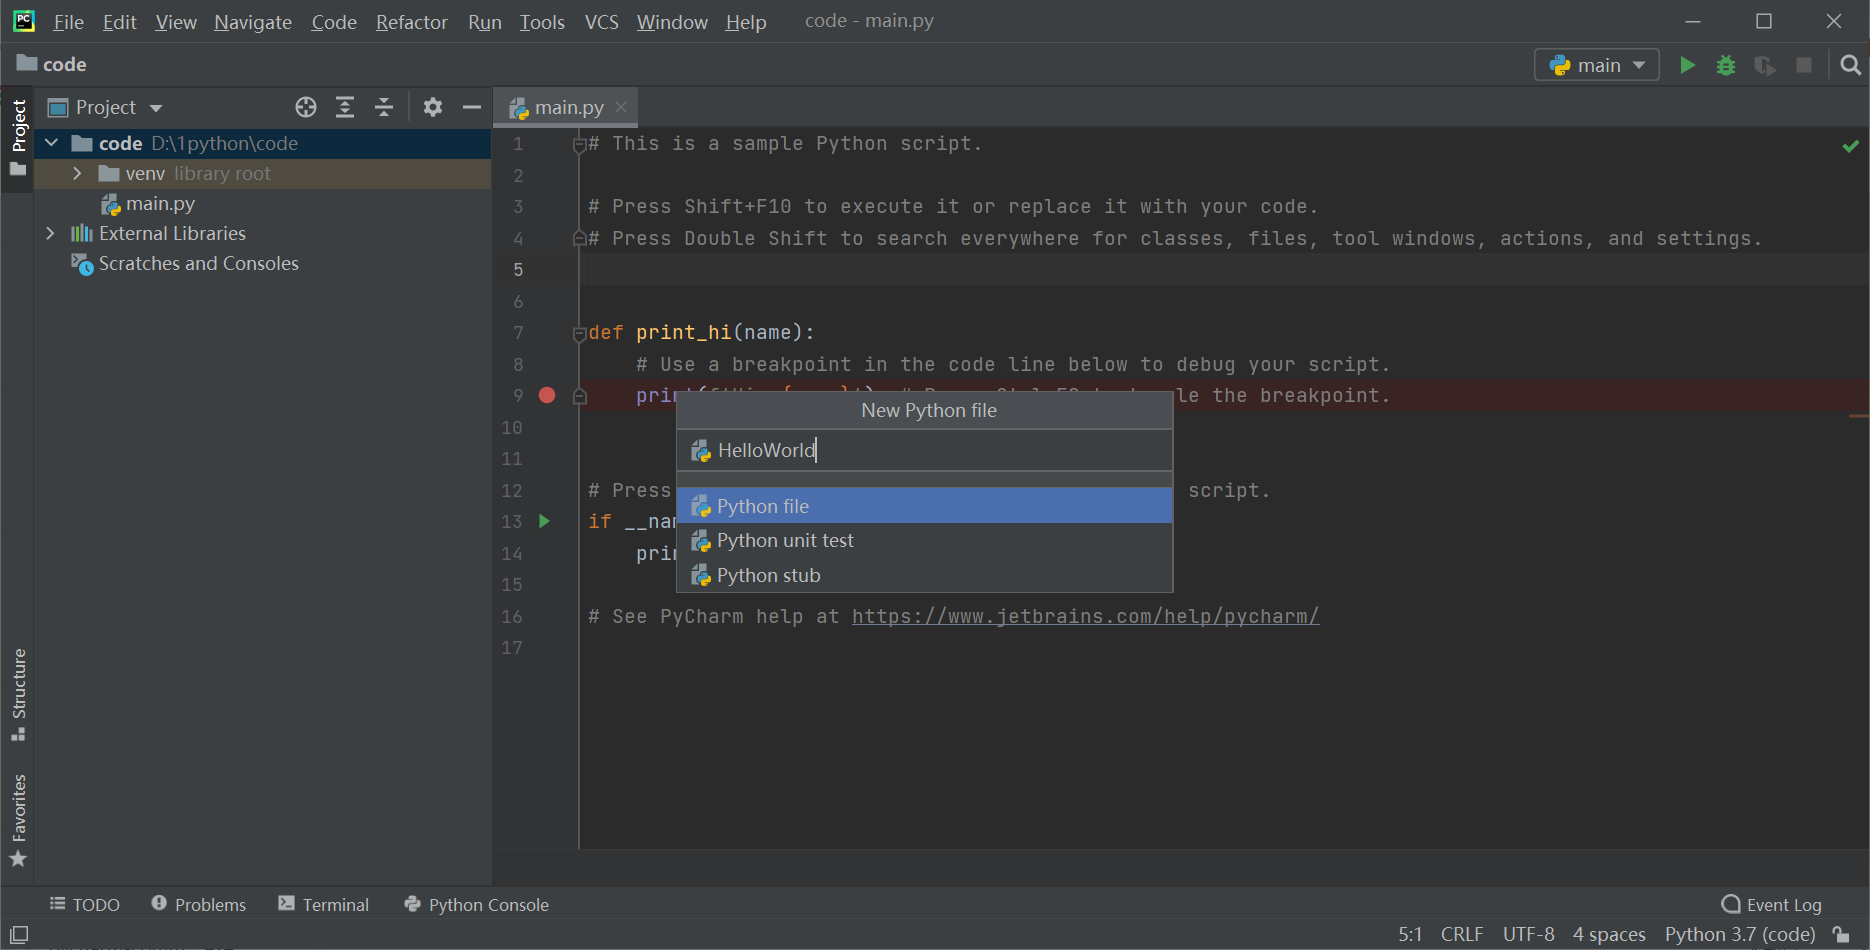Image resolution: width=1870 pixels, height=950 pixels.
Task: Click the 4 spaces indent setting
Action: pyautogui.click(x=1609, y=934)
